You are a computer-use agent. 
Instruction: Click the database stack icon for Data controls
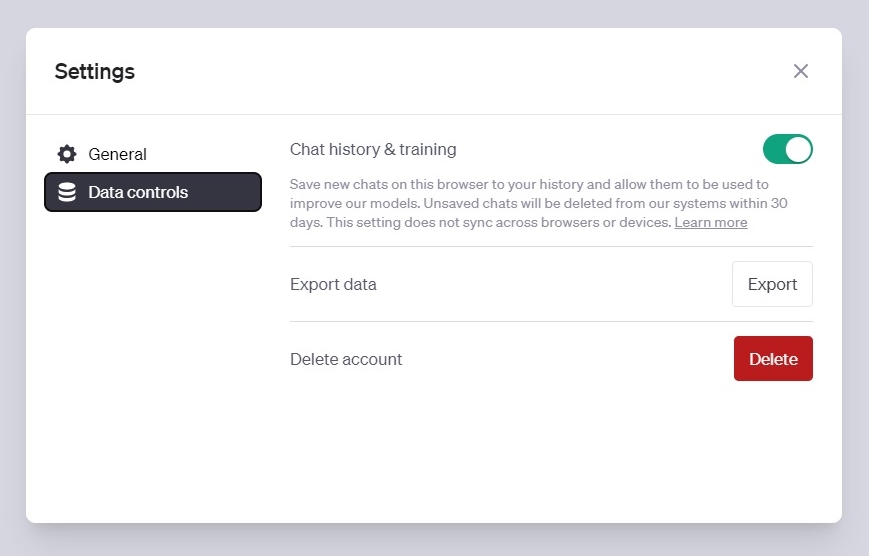tap(67, 192)
